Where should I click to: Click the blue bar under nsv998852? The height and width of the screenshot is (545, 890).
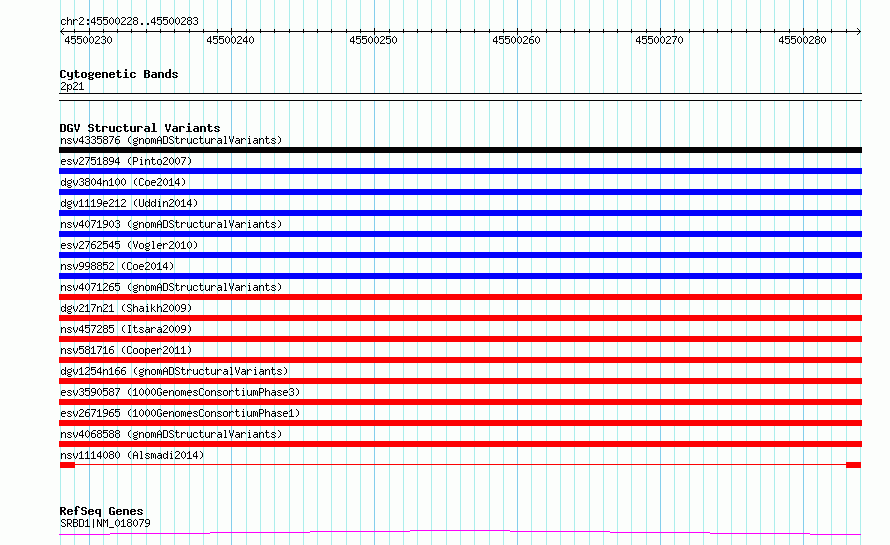point(460,276)
